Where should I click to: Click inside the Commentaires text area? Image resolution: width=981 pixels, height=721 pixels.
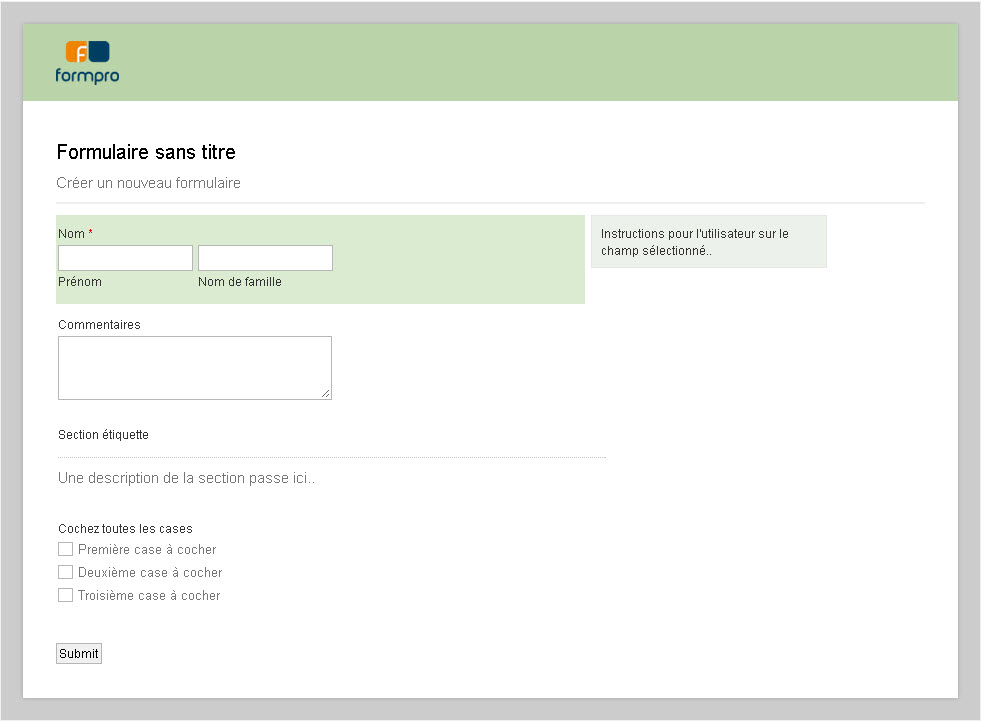point(194,367)
